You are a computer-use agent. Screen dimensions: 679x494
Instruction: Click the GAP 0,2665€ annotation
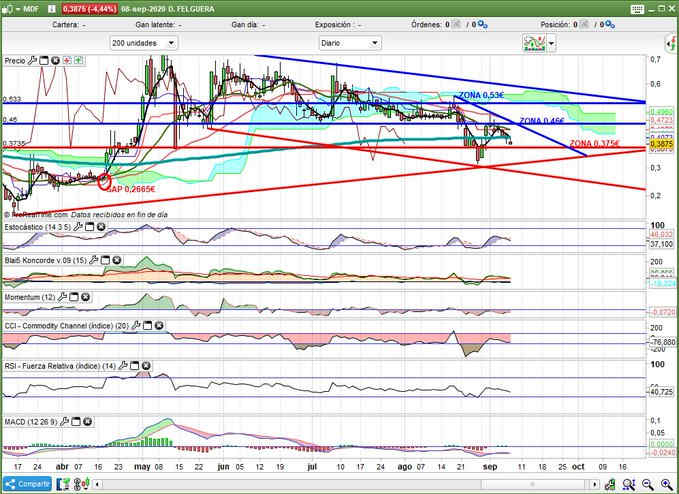click(131, 189)
